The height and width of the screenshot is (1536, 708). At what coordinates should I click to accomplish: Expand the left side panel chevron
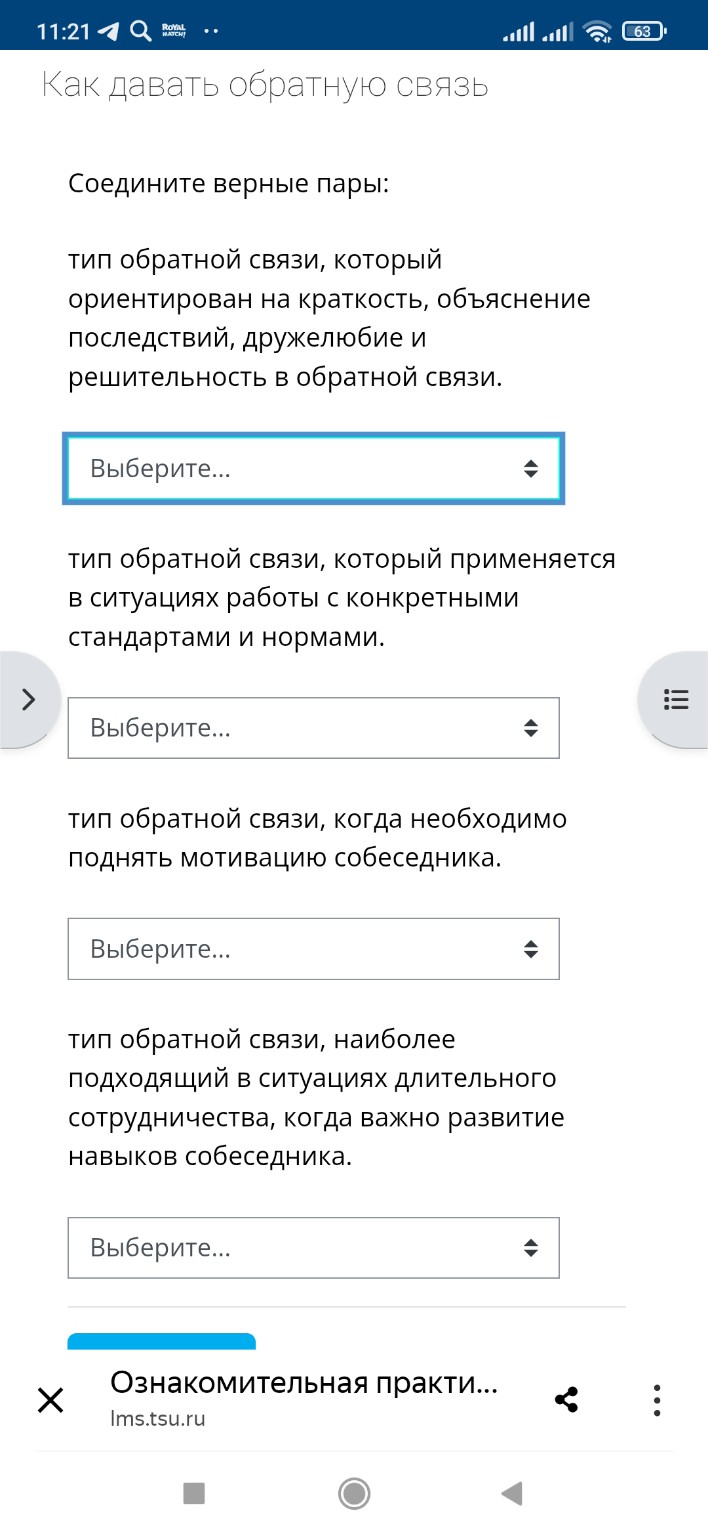tap(27, 699)
